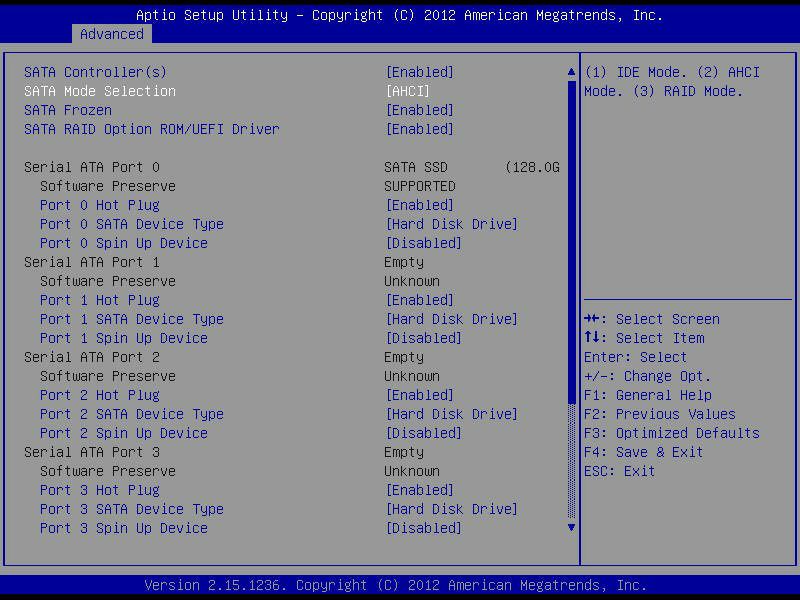800x600 pixels.
Task: Select Port 3 Hot Plug
Action: tap(100, 490)
